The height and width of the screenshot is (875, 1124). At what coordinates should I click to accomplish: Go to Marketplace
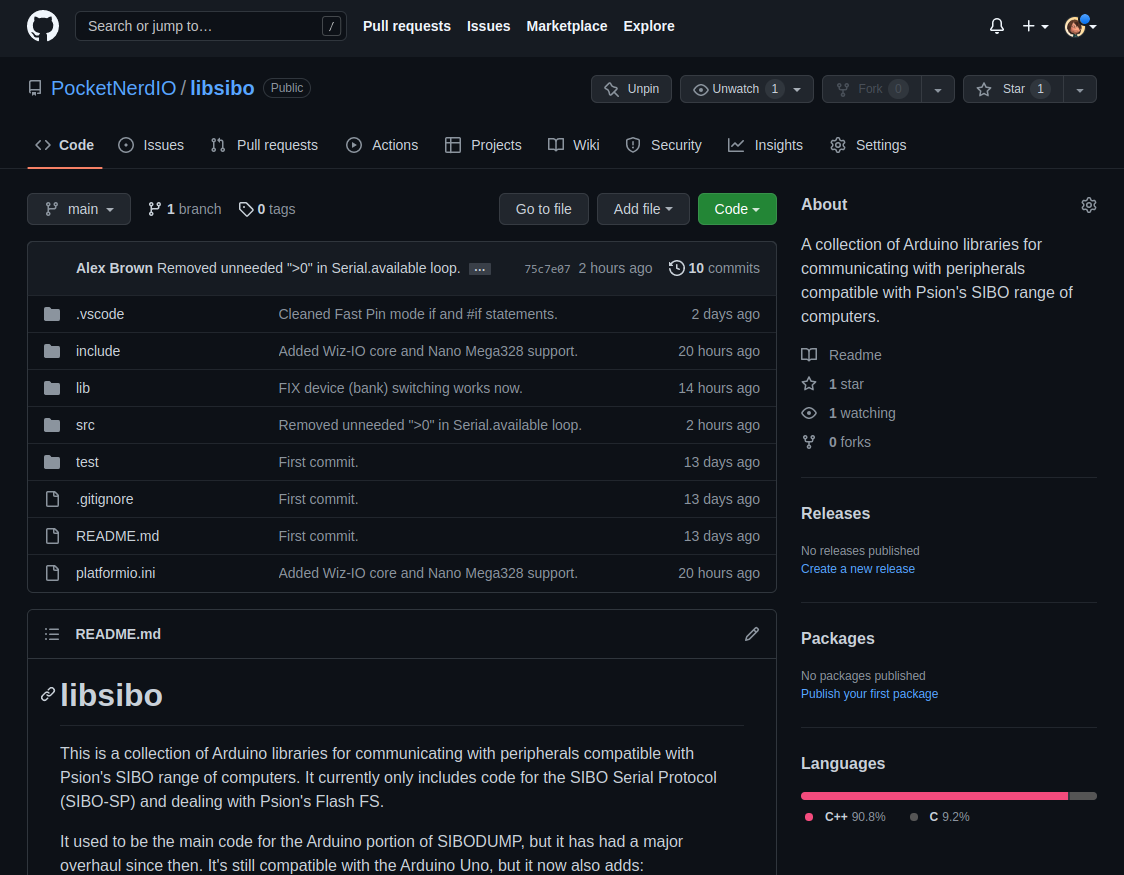point(566,27)
